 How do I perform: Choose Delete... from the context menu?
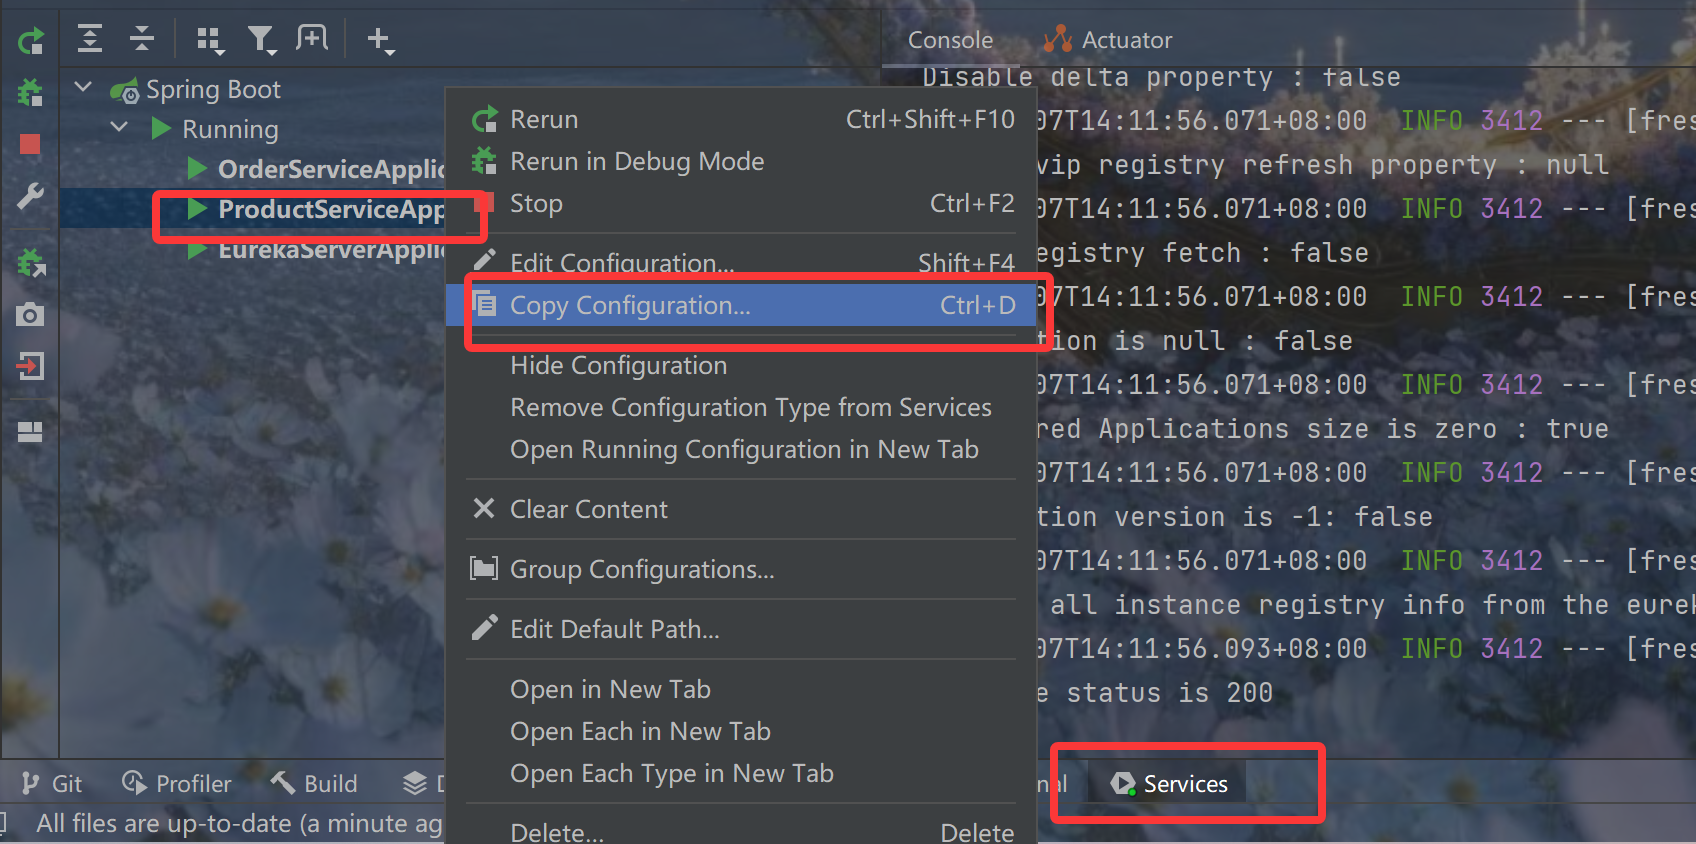742,831
